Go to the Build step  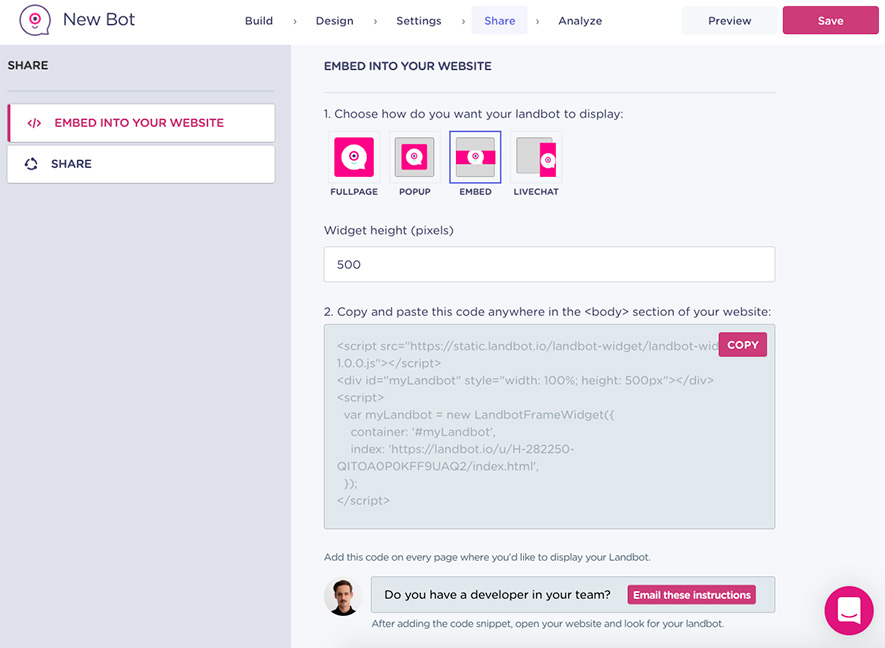click(259, 21)
